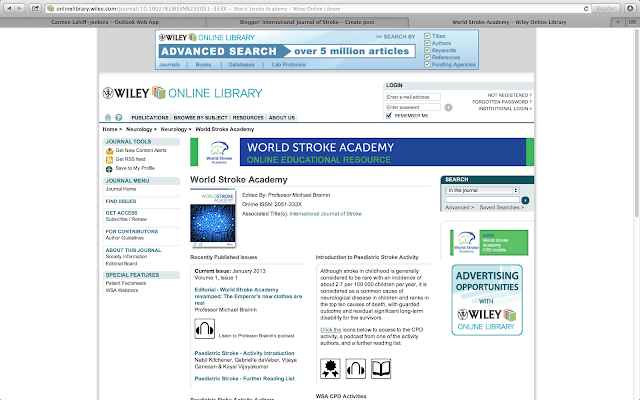
Task: Click the World Stroke Academy banner logo
Action: click(x=219, y=152)
